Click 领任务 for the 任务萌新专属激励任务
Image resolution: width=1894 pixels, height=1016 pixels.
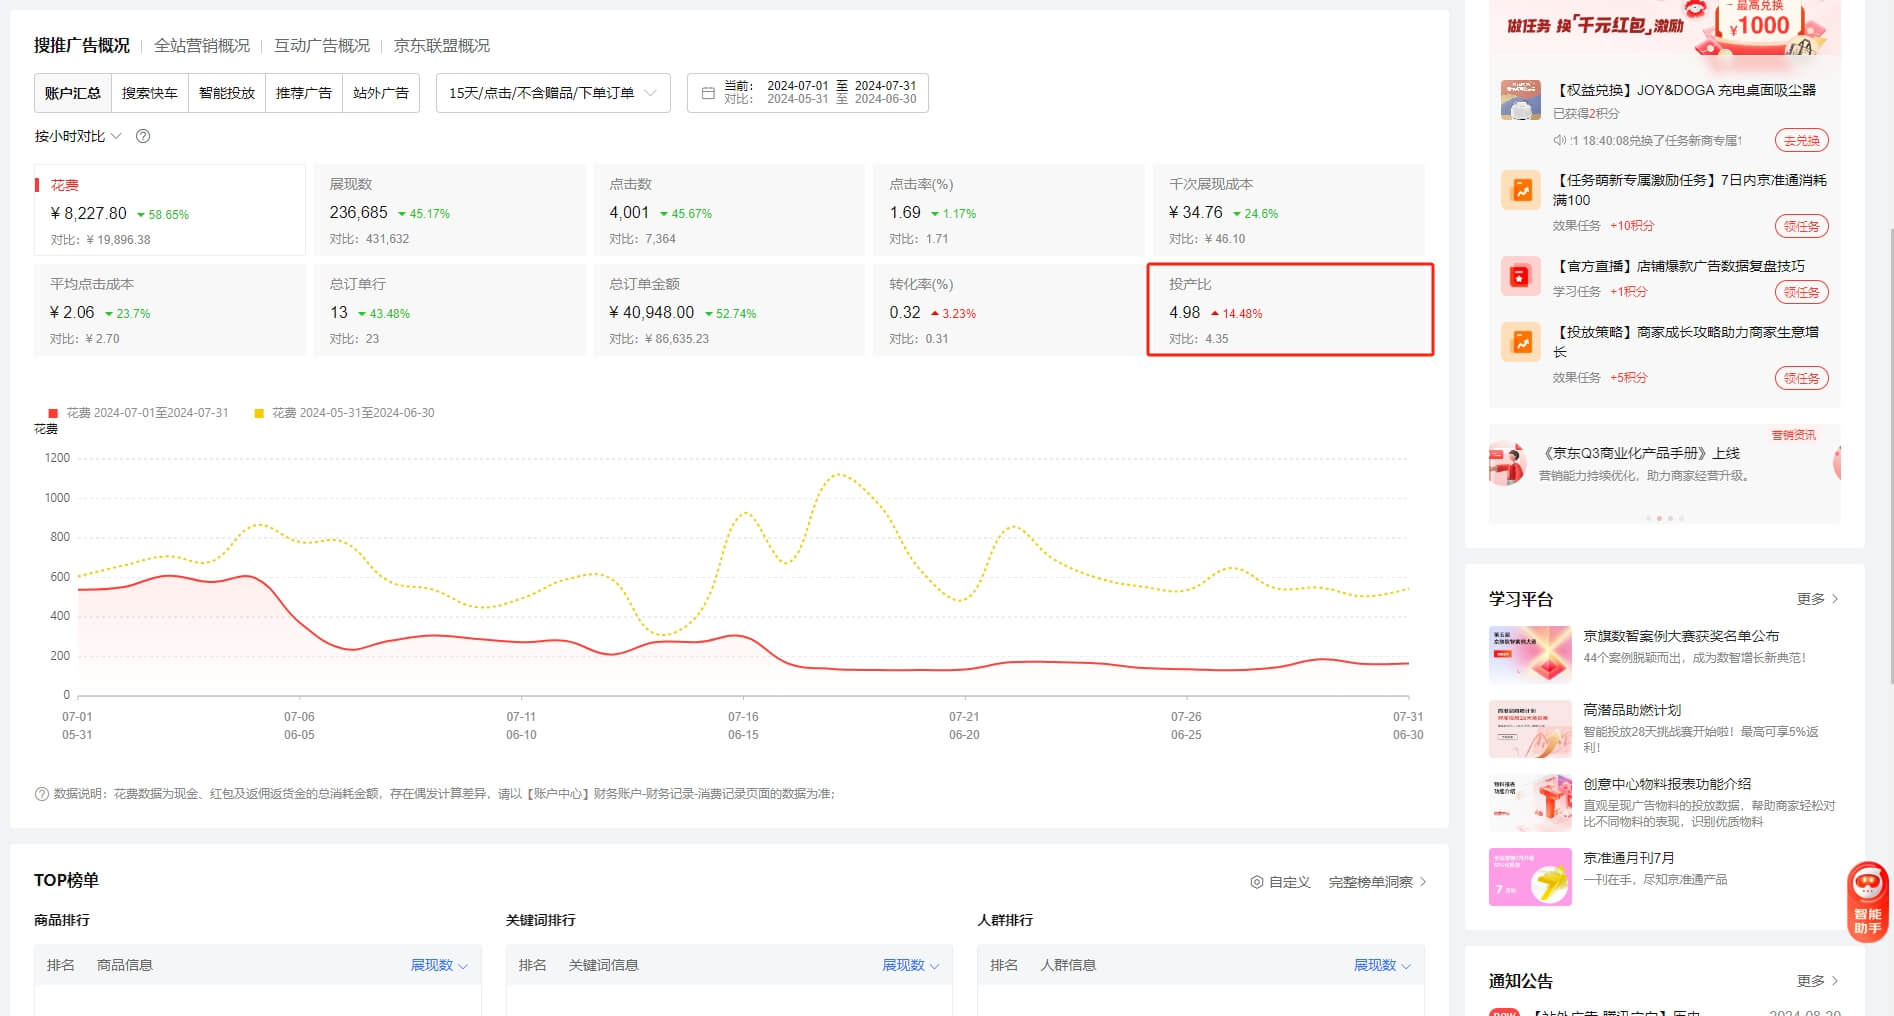pos(1801,226)
